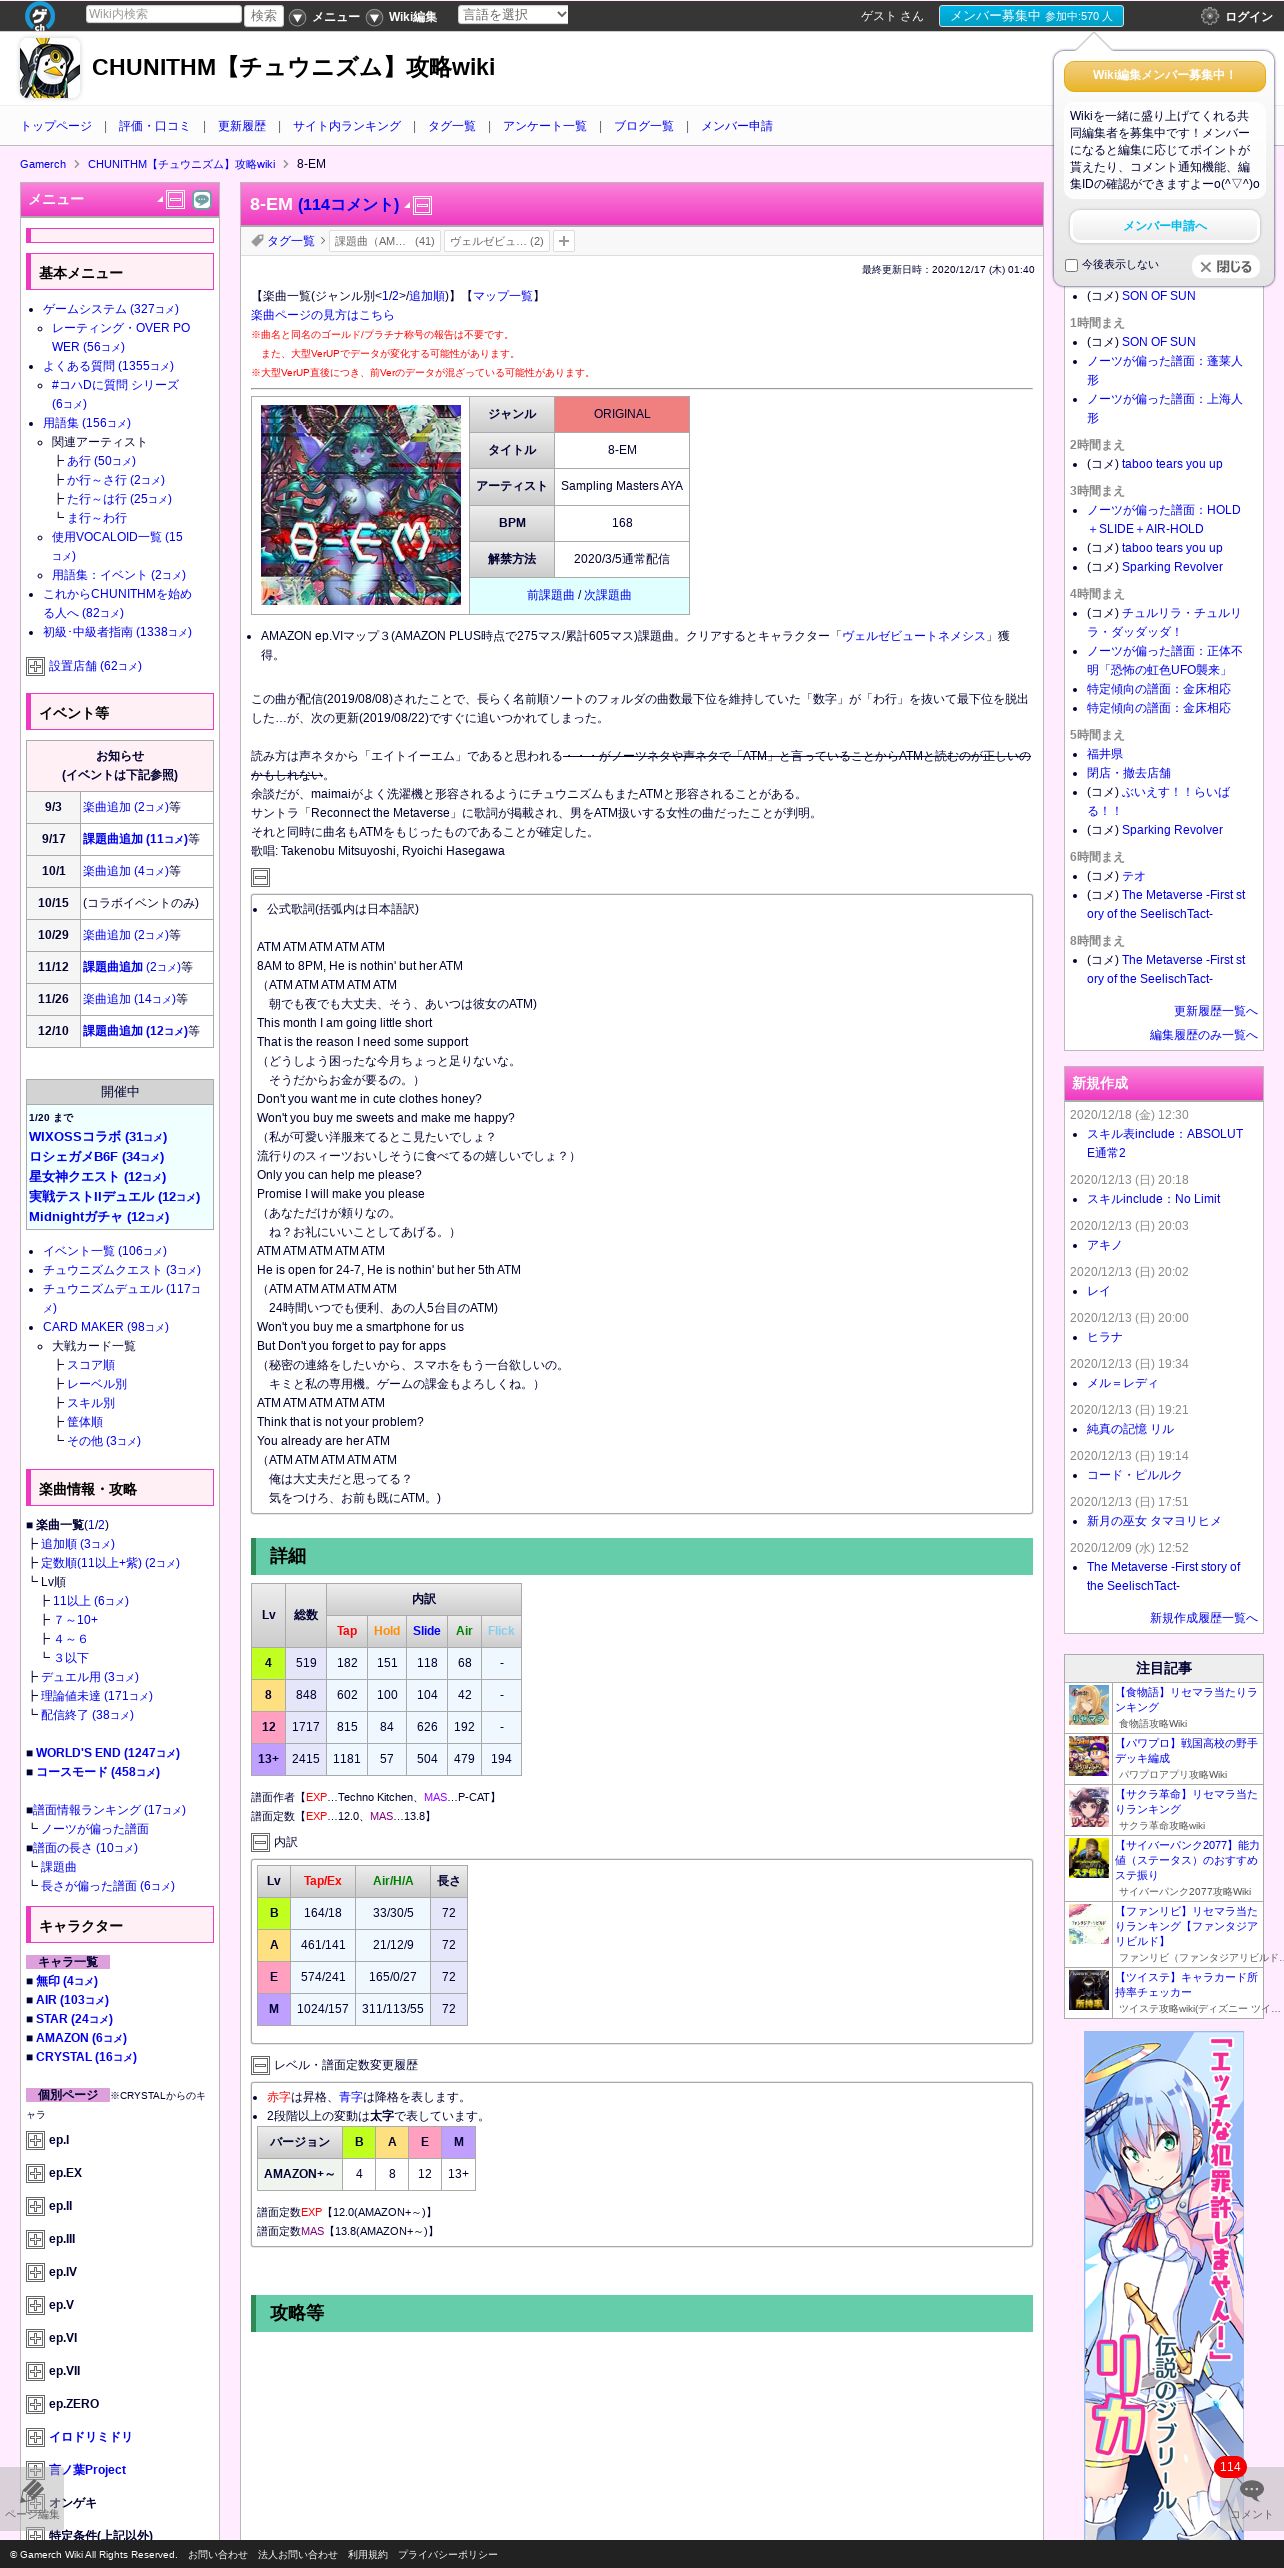Add a tag with the plus button
This screenshot has width=1284, height=2568.
564,241
